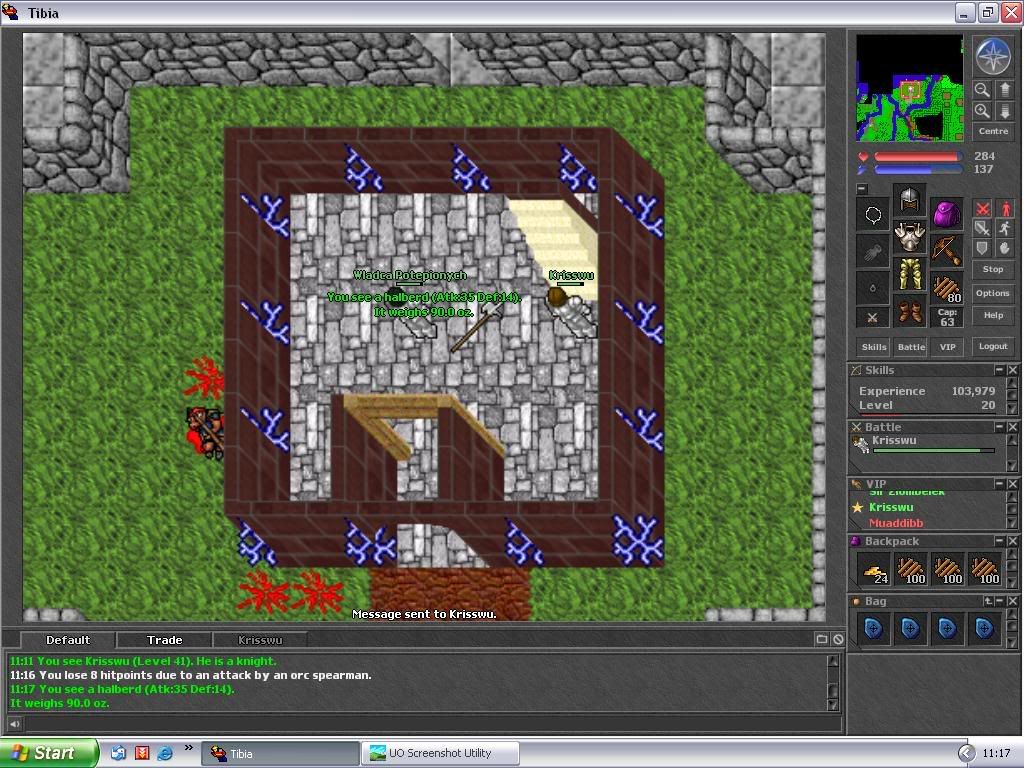
Task: Click the Logout button
Action: point(993,346)
